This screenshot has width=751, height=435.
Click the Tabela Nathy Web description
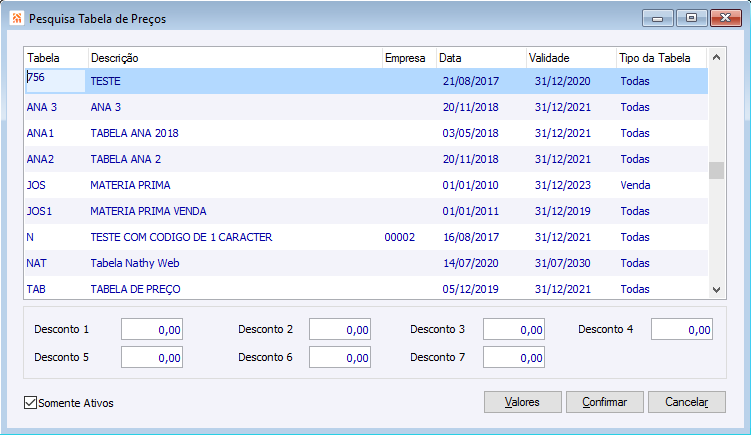click(135, 263)
